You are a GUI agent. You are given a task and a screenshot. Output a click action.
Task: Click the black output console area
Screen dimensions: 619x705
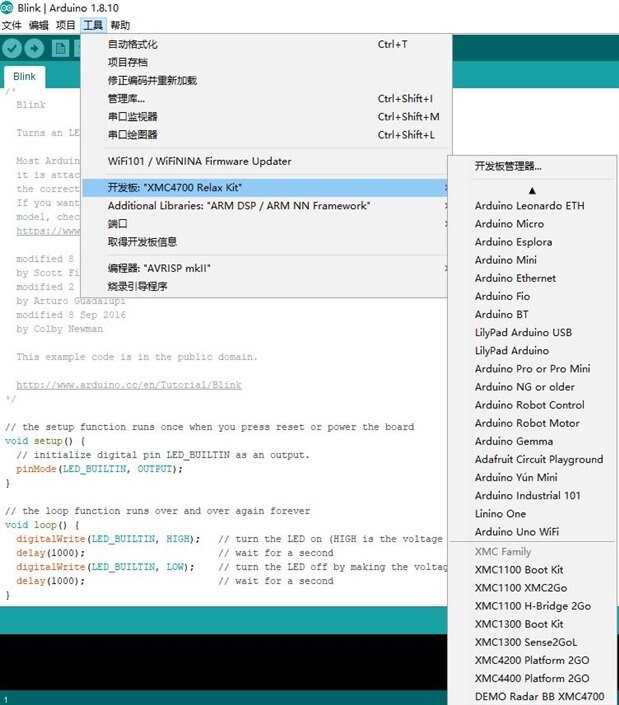(223, 662)
